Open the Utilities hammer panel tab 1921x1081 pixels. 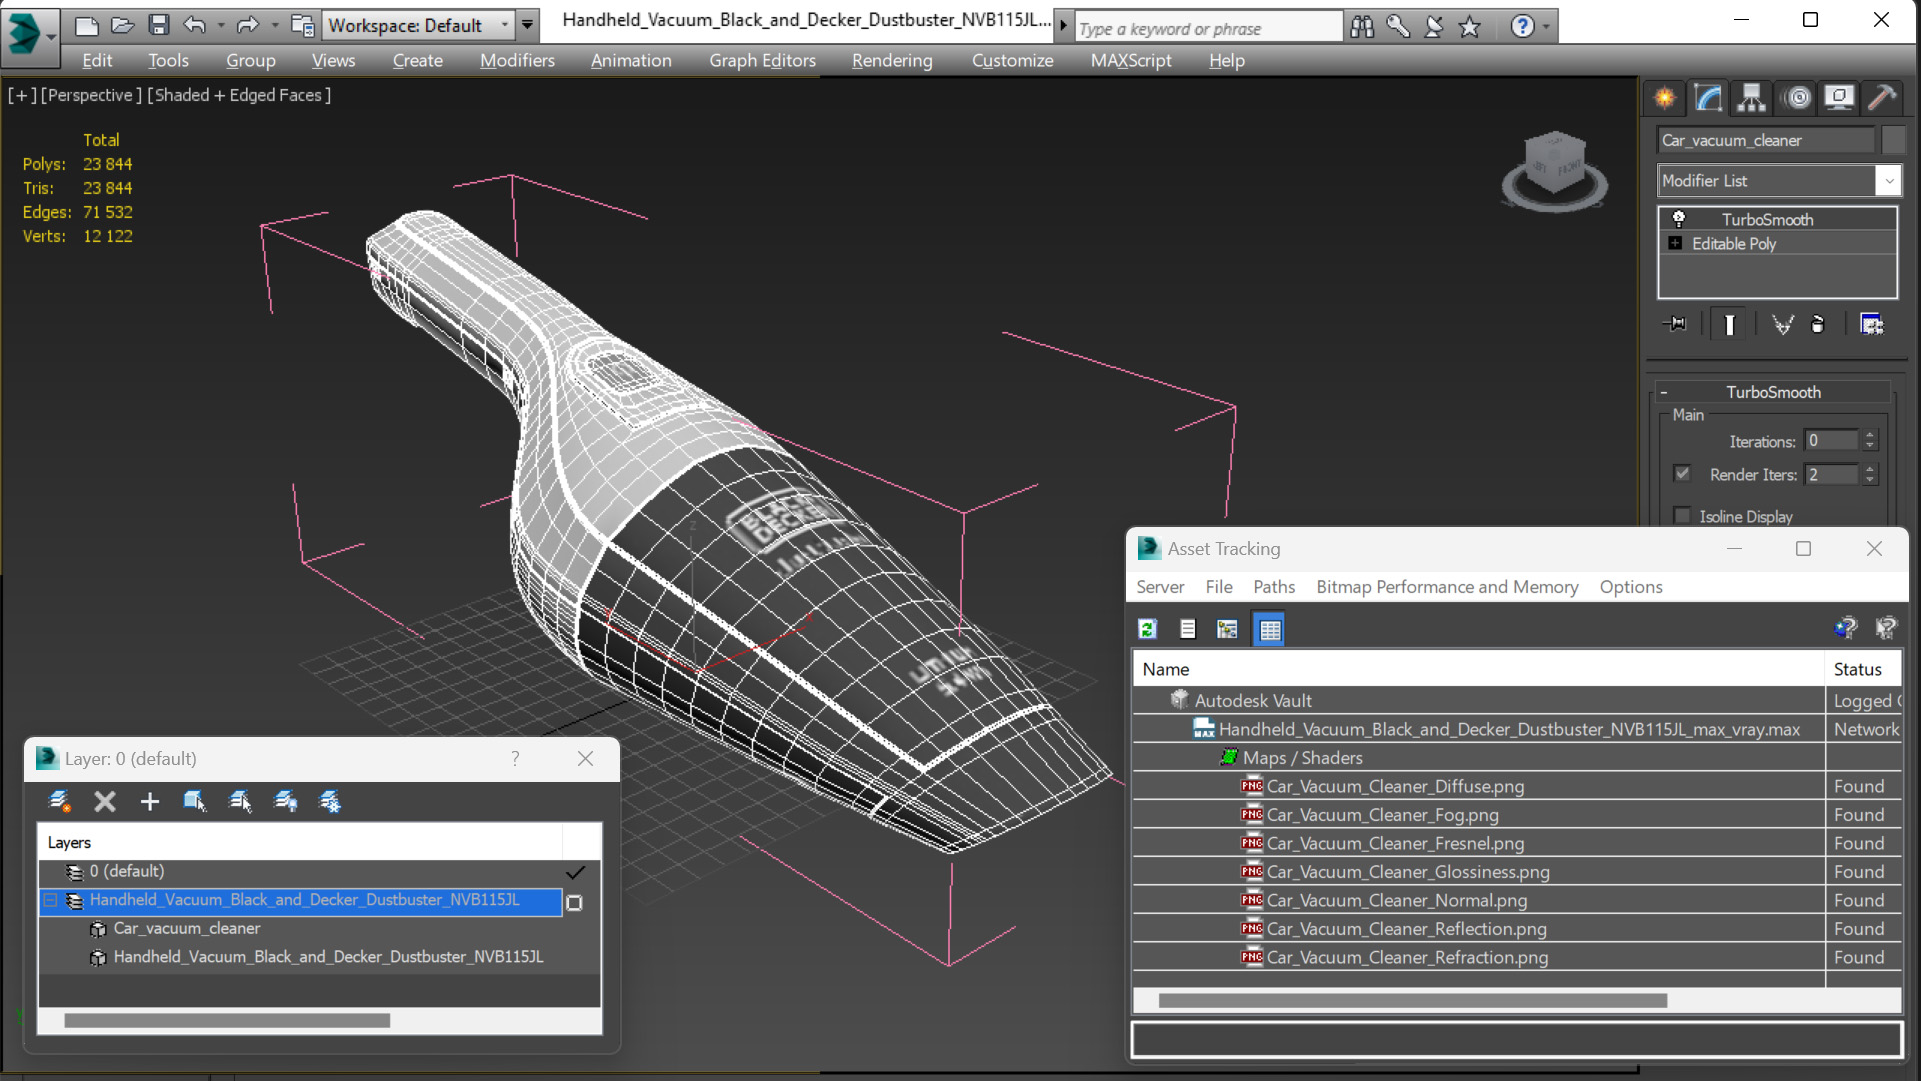tap(1882, 97)
